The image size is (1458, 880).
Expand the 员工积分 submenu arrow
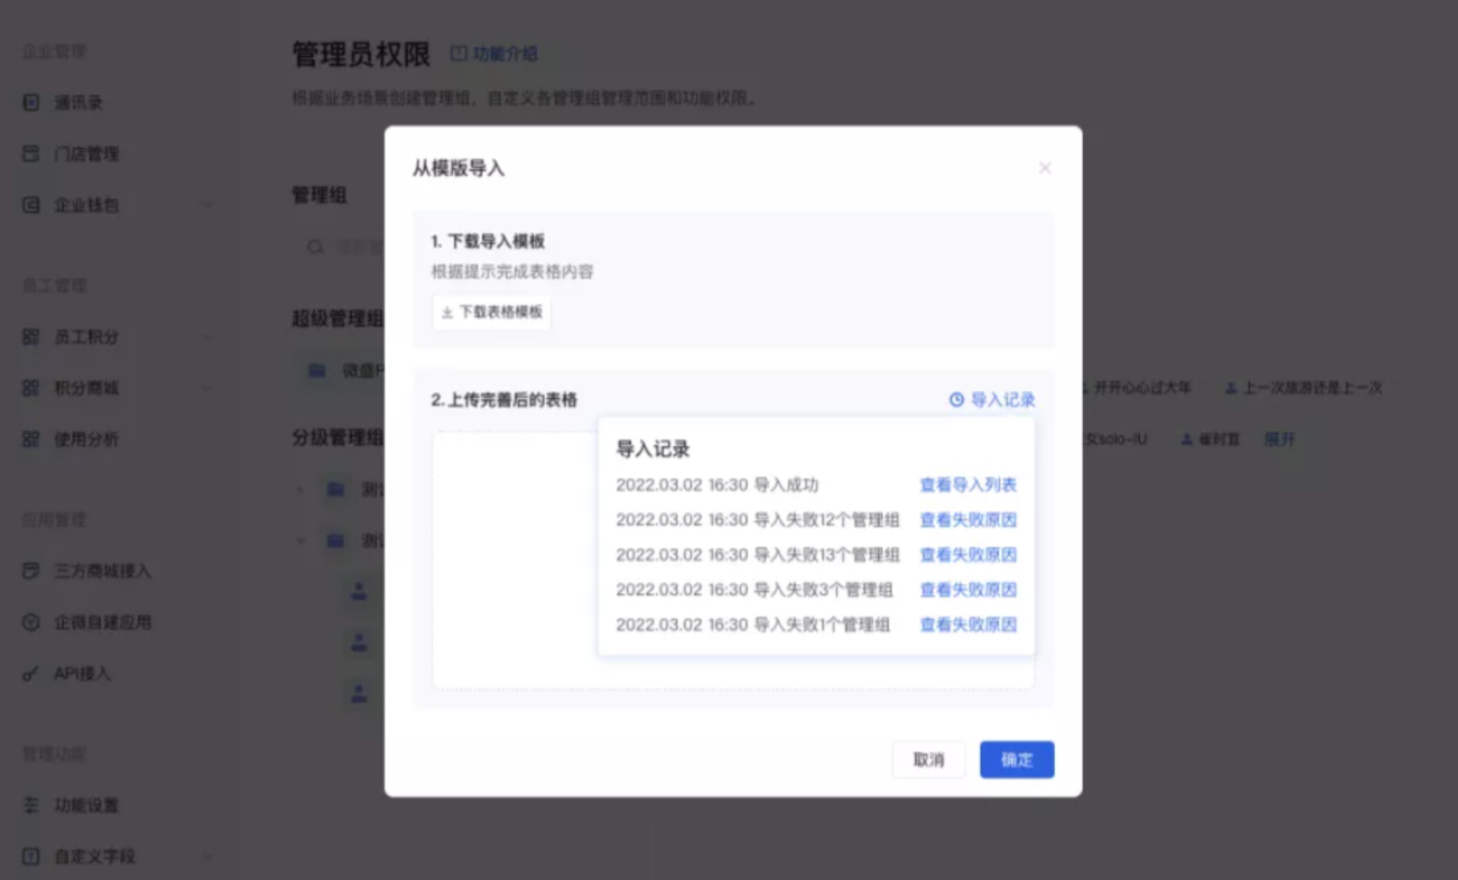(x=206, y=337)
